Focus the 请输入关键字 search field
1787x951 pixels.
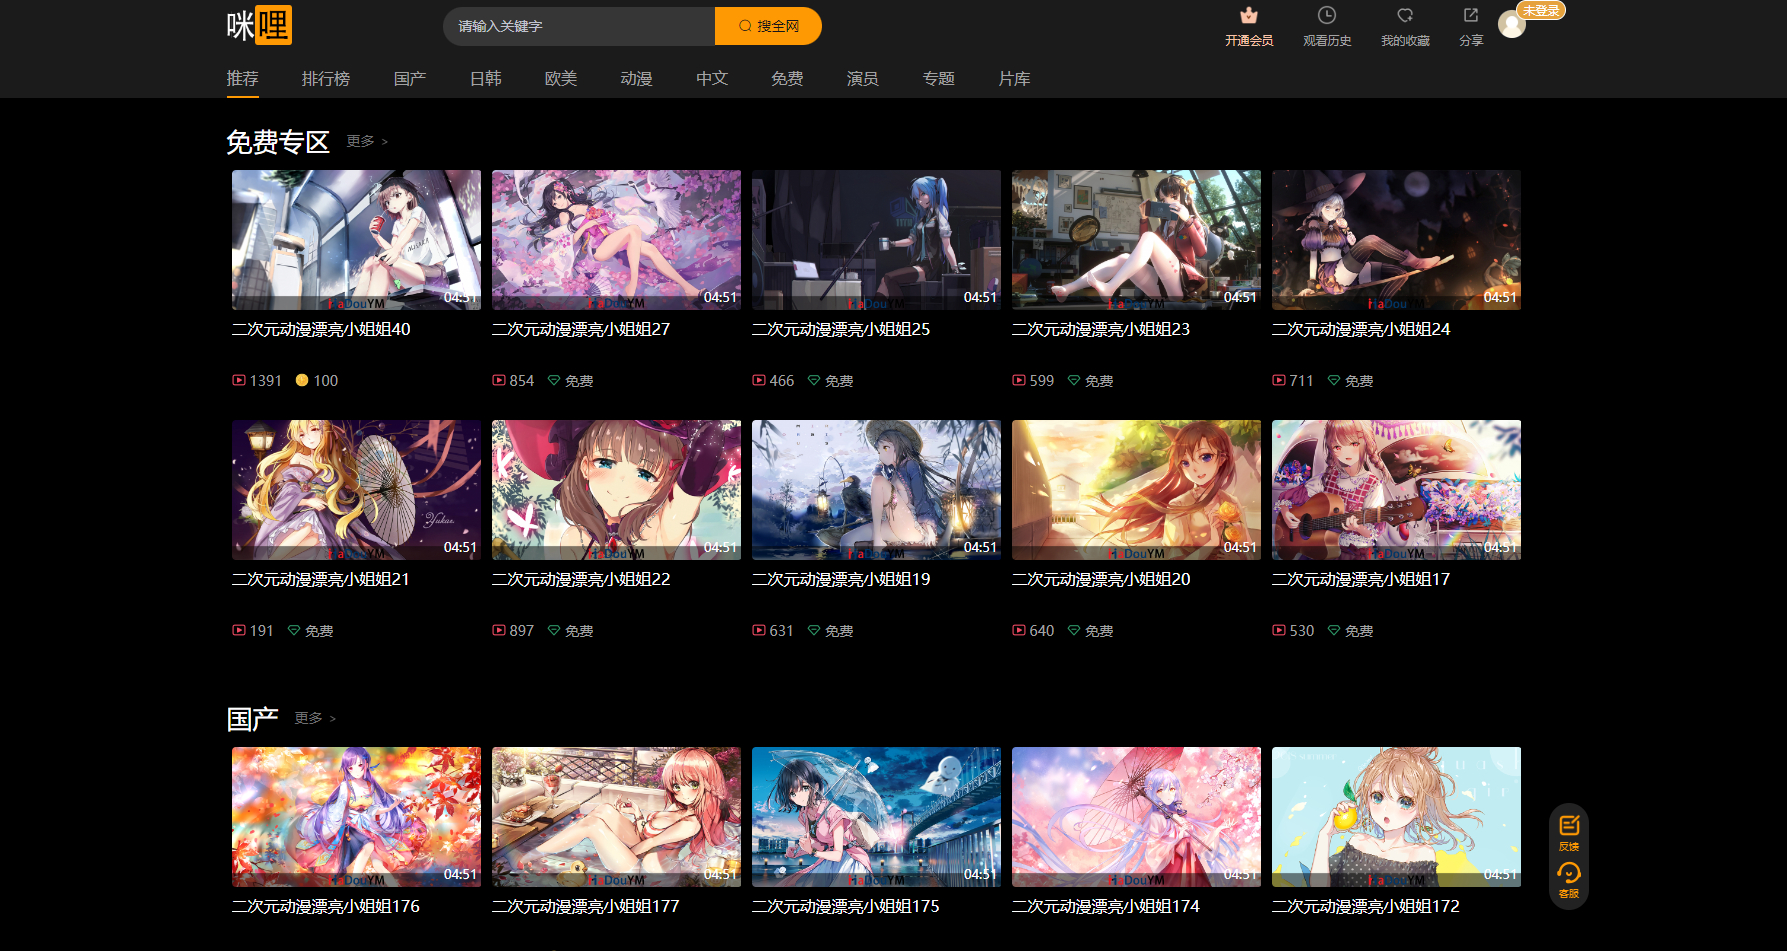[x=580, y=26]
